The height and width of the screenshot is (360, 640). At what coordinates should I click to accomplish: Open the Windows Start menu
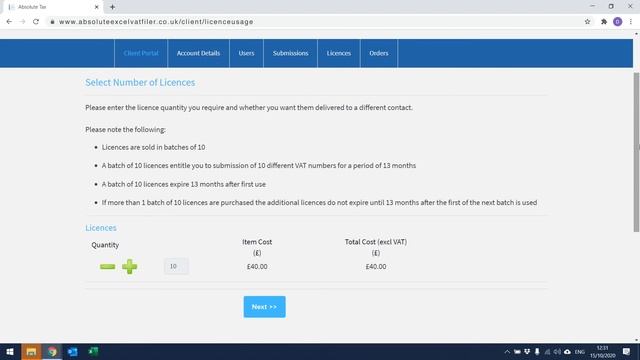click(10, 351)
